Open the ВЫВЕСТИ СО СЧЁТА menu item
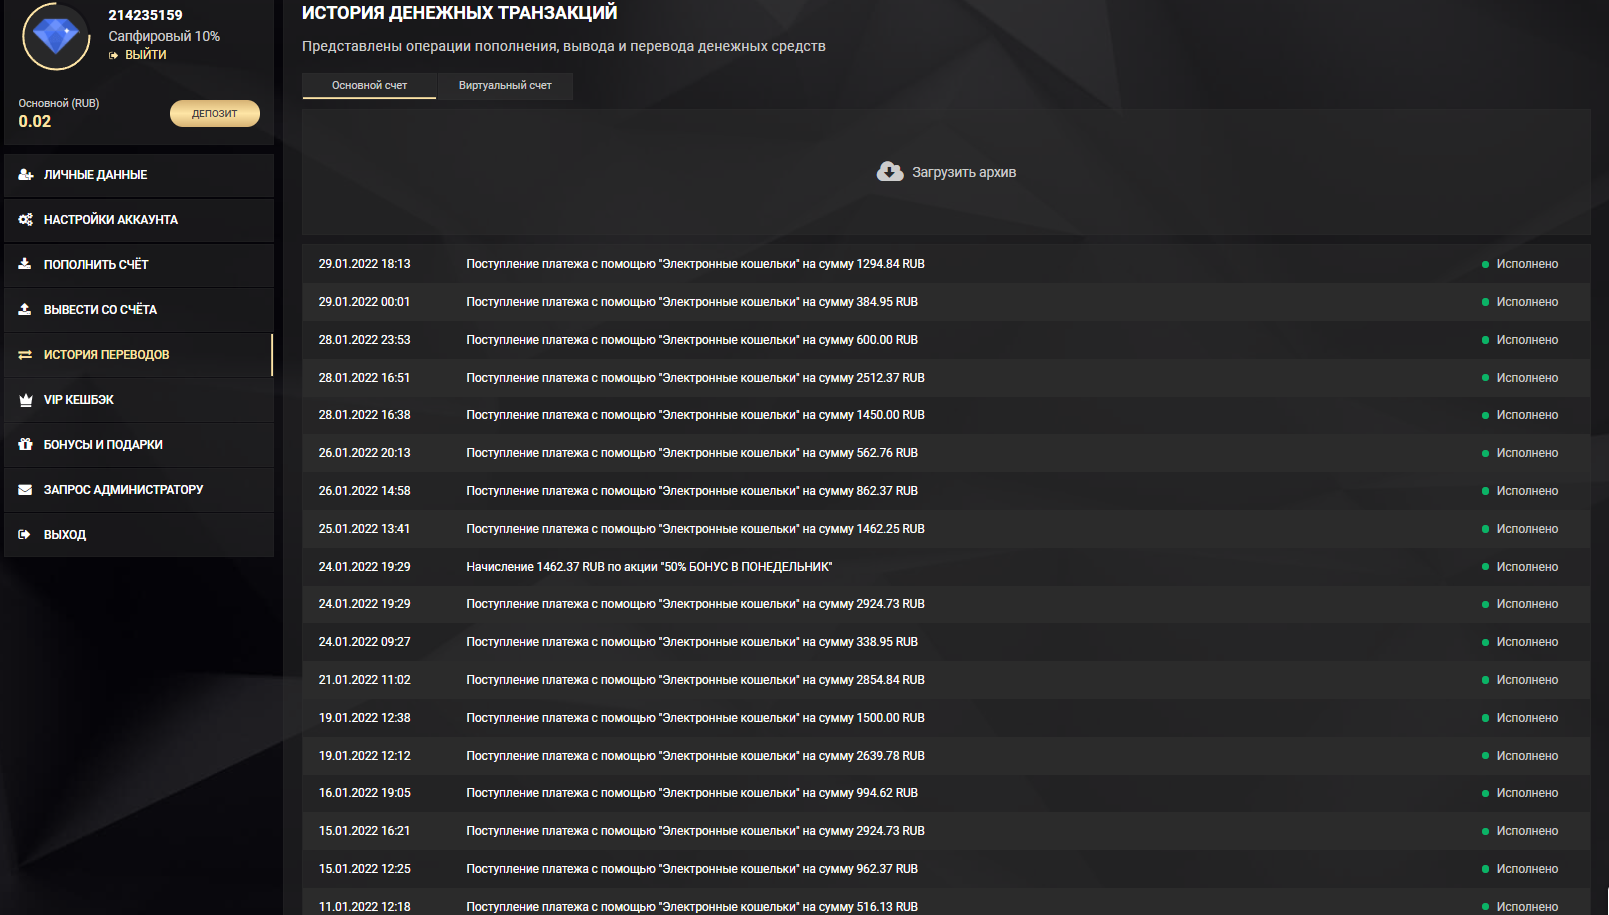 [100, 310]
